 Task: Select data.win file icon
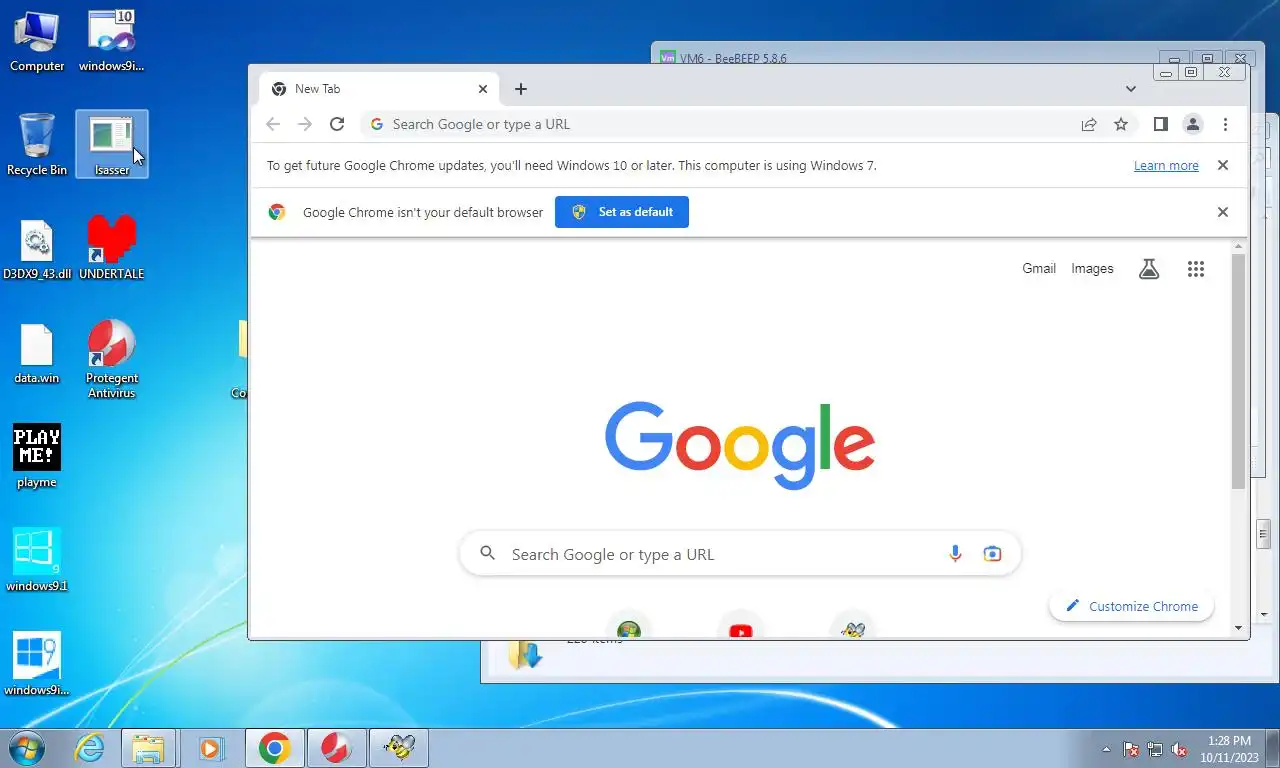[x=37, y=354]
